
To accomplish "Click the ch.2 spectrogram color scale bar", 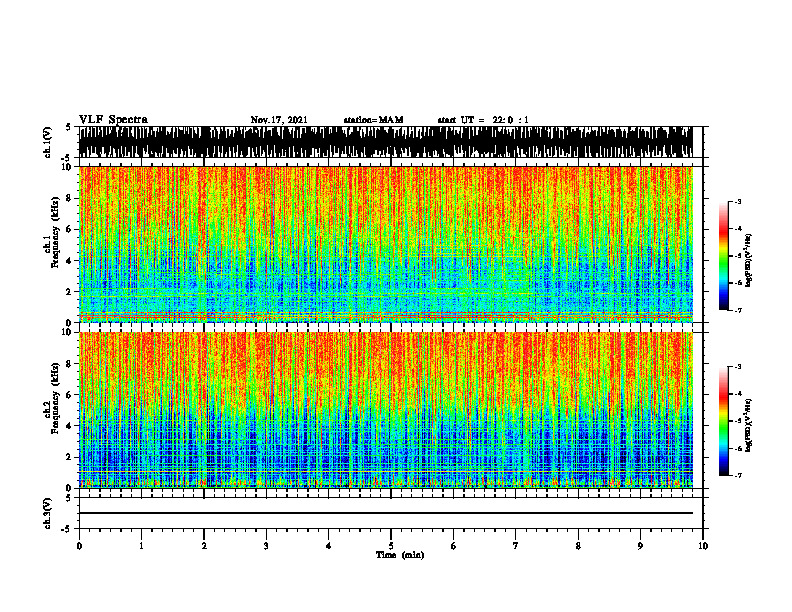I will 723,421.
